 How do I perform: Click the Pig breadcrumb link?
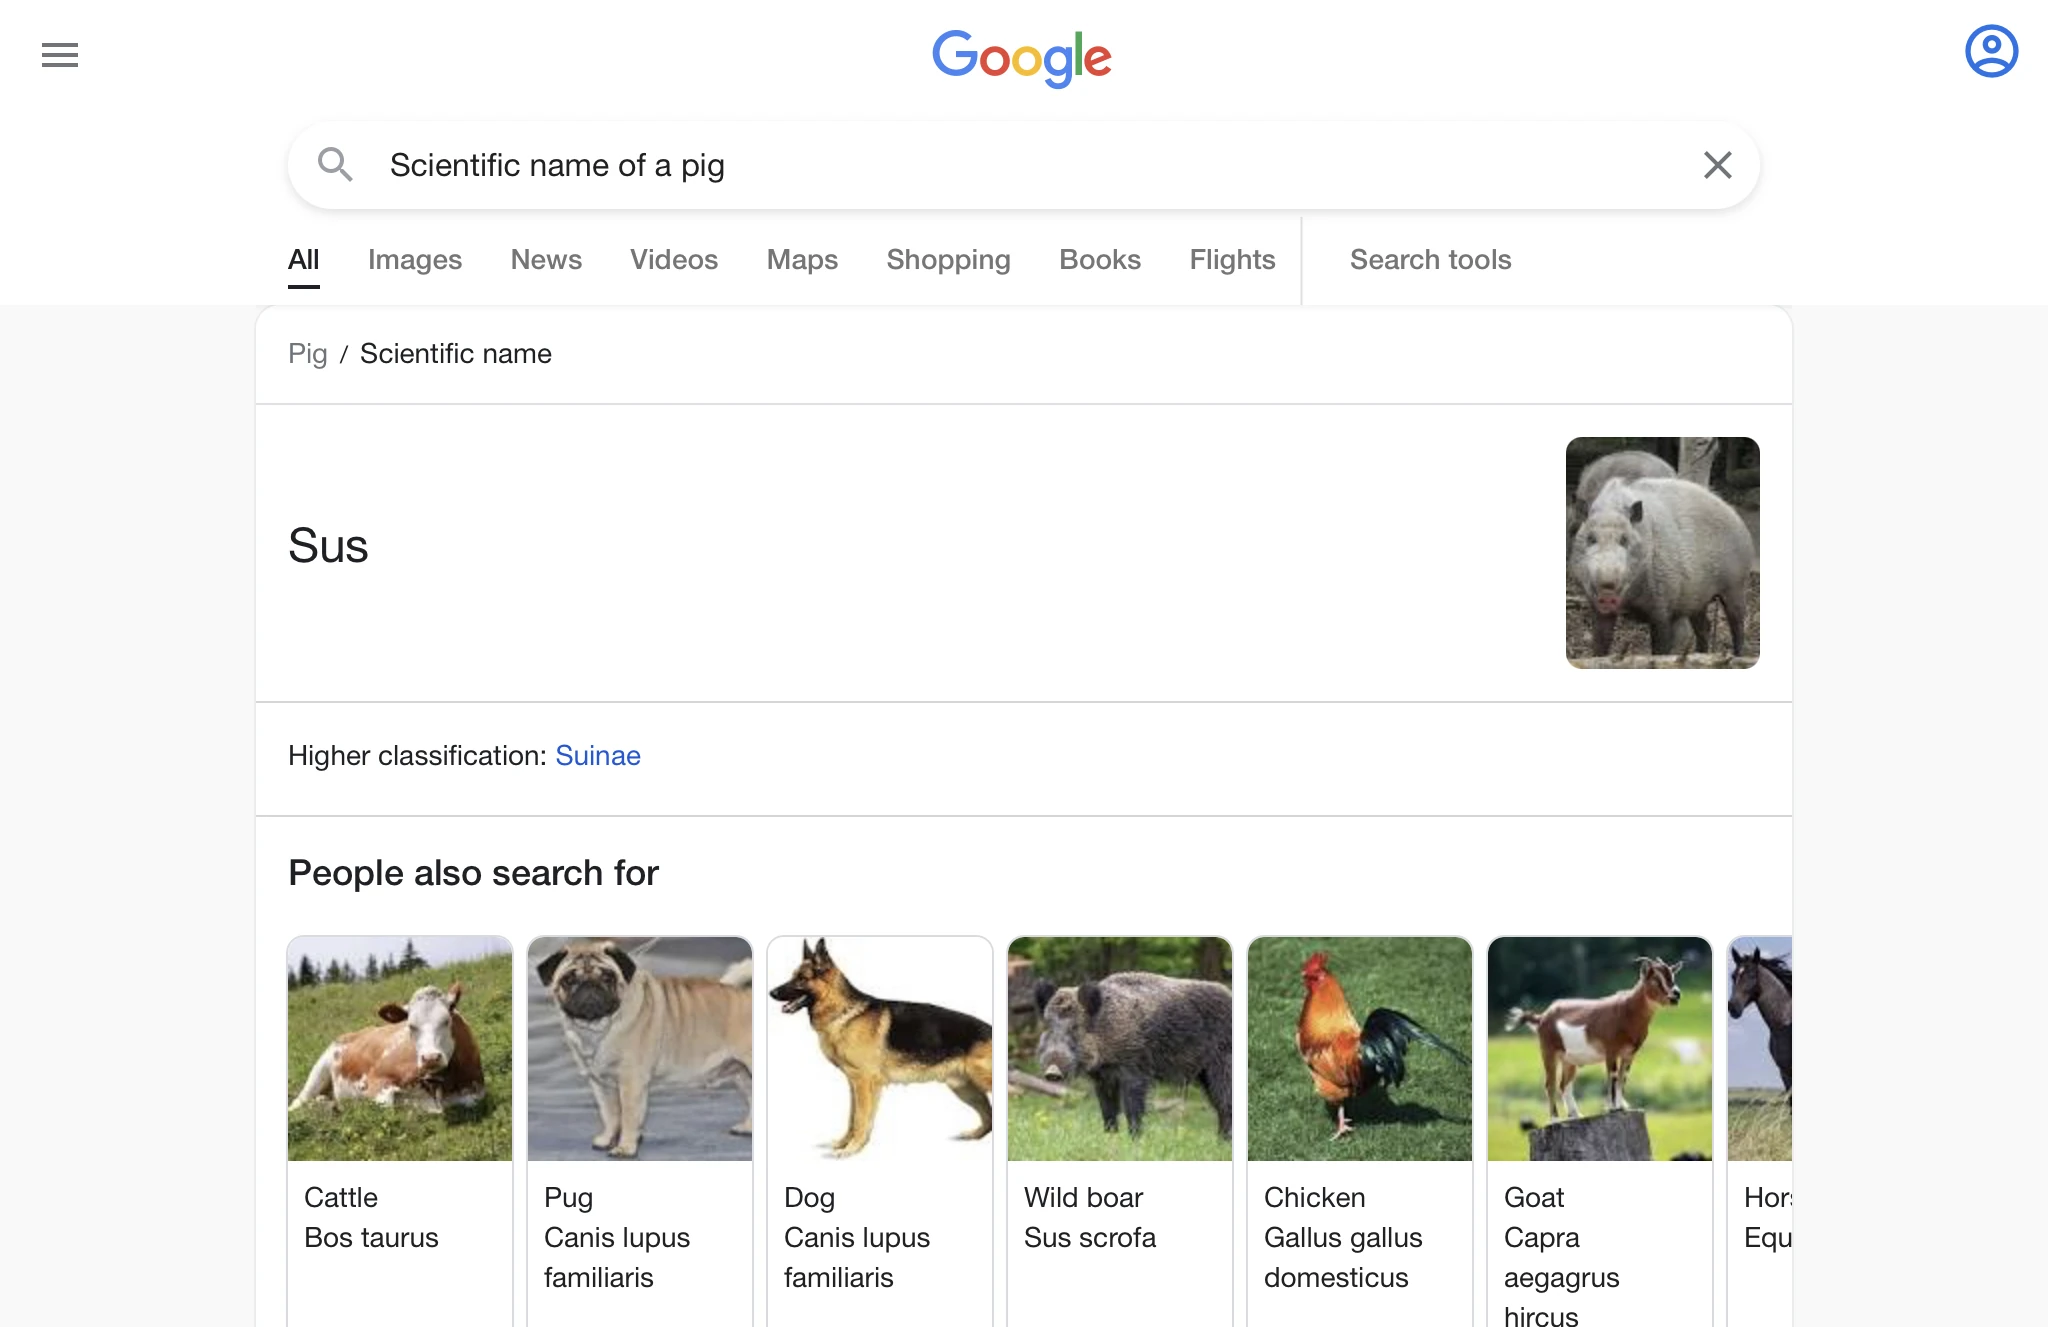pos(307,354)
